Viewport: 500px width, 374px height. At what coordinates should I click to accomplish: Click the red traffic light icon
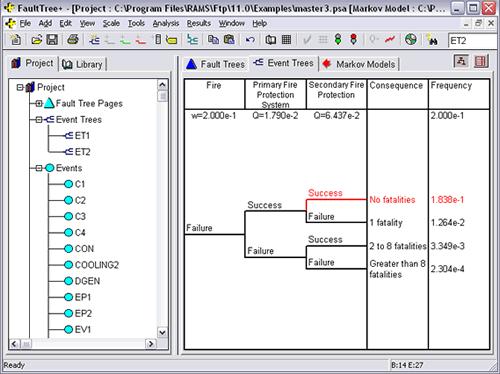pos(353,40)
